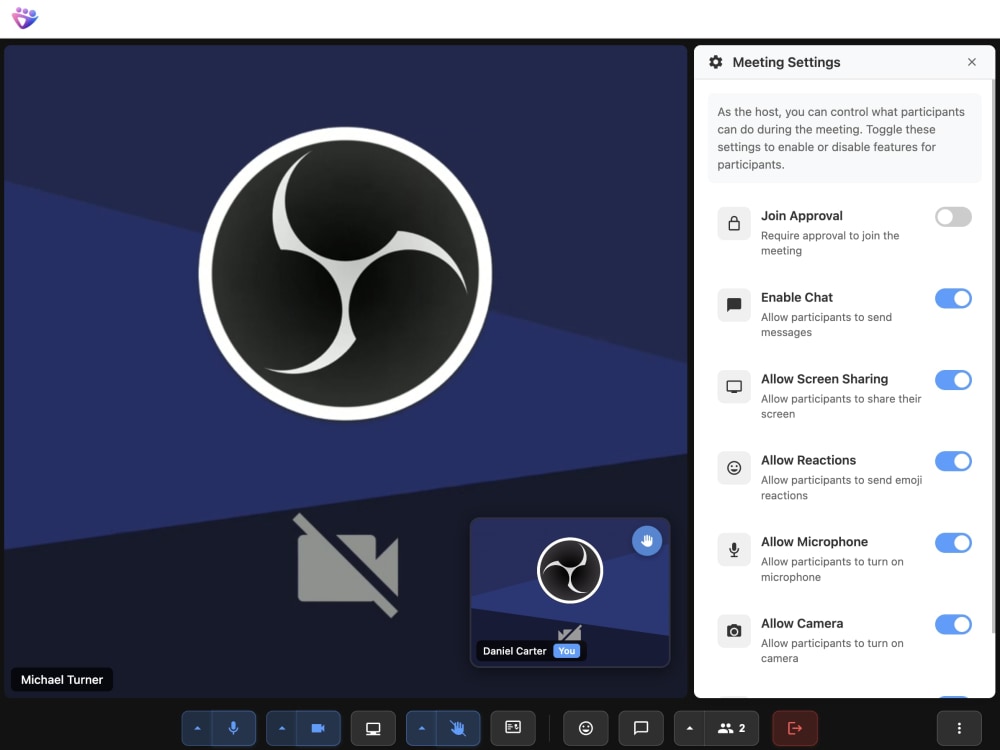Click the Allow Reactions smiley icon
The image size is (1000, 750).
point(734,468)
